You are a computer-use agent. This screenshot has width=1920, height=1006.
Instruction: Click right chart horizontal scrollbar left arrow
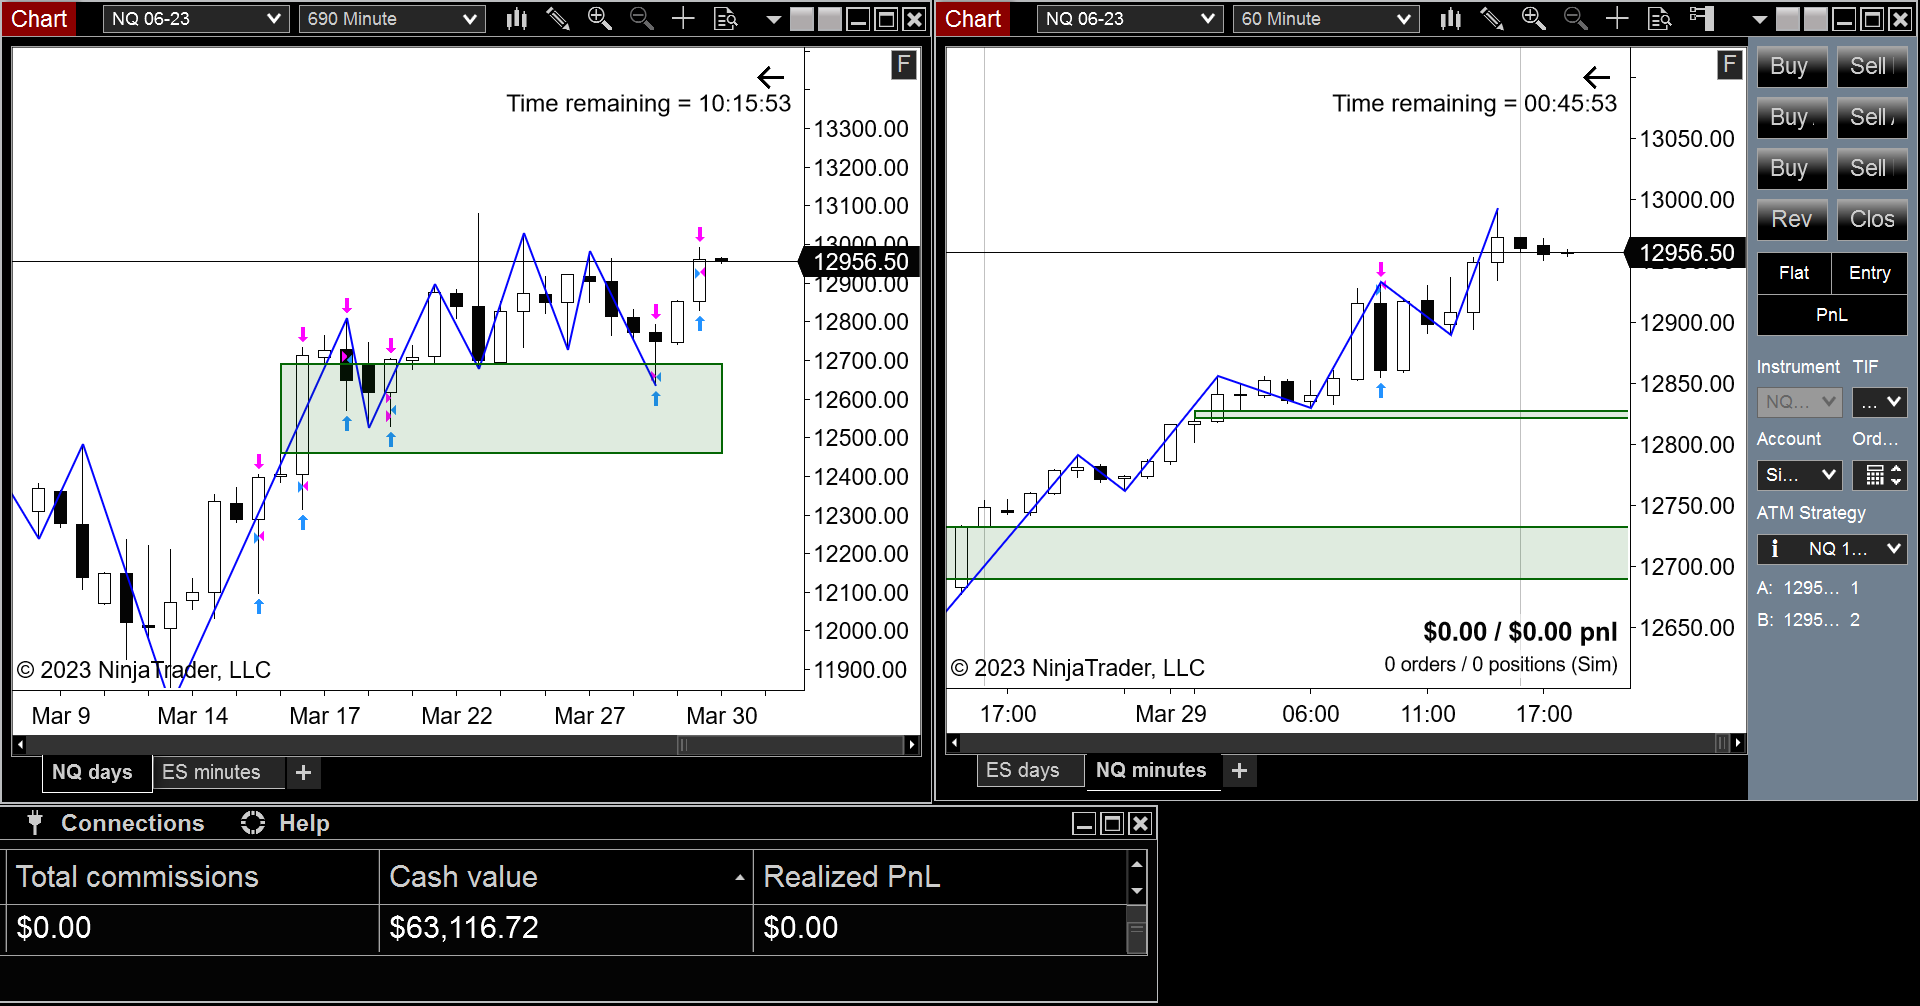pyautogui.click(x=954, y=742)
